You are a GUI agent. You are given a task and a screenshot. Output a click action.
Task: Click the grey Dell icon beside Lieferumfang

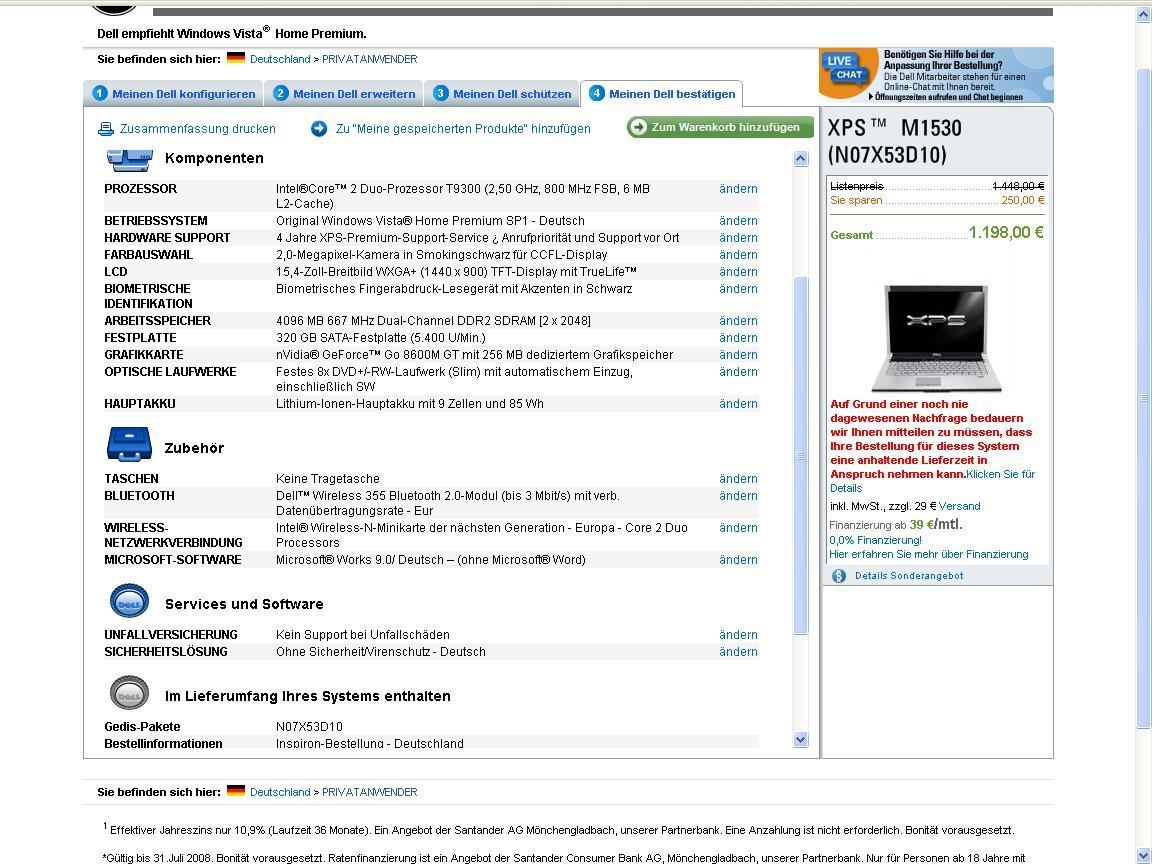click(129, 694)
